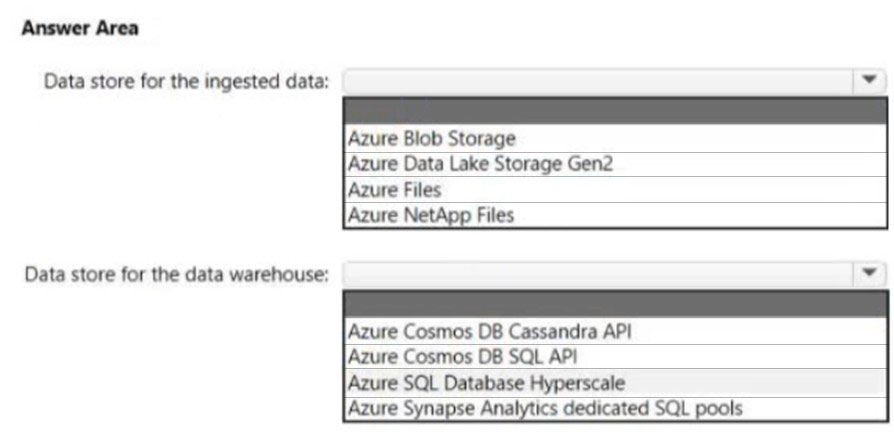Select Azure Cosmos DB Cassandra API

tap(615, 331)
